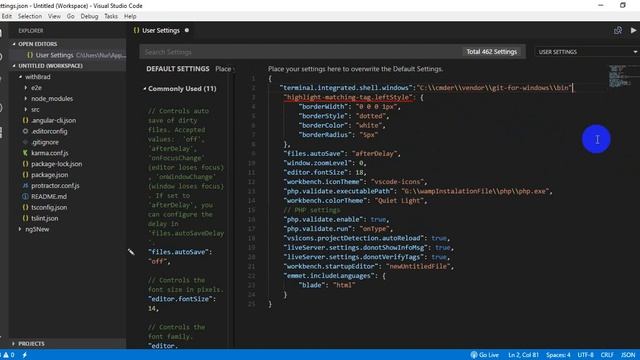Click the warnings count in status bar
This screenshot has width=640, height=360.
tap(9, 355)
